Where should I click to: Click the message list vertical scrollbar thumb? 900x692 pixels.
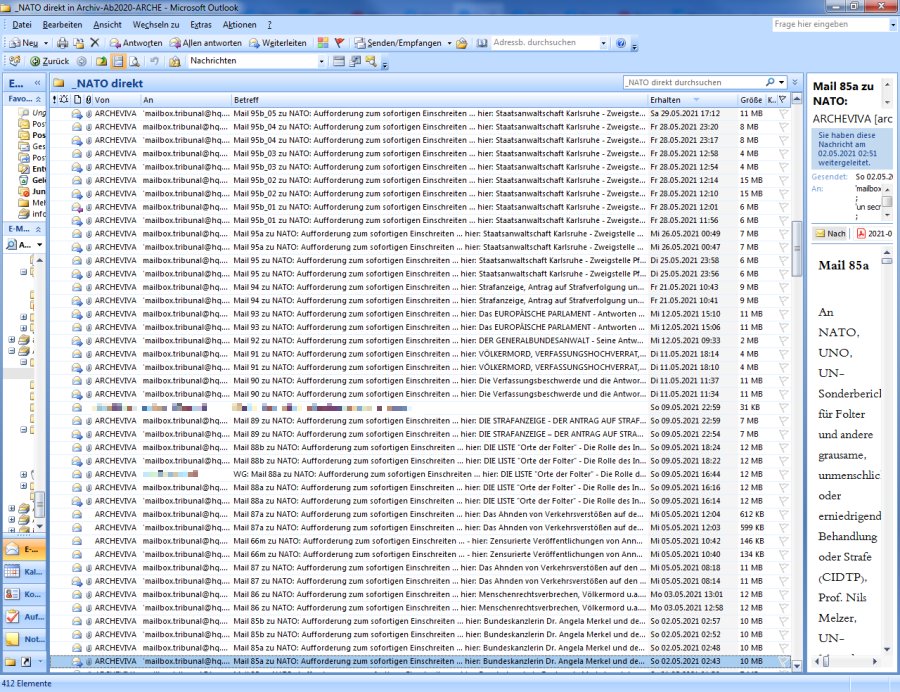pyautogui.click(x=797, y=248)
